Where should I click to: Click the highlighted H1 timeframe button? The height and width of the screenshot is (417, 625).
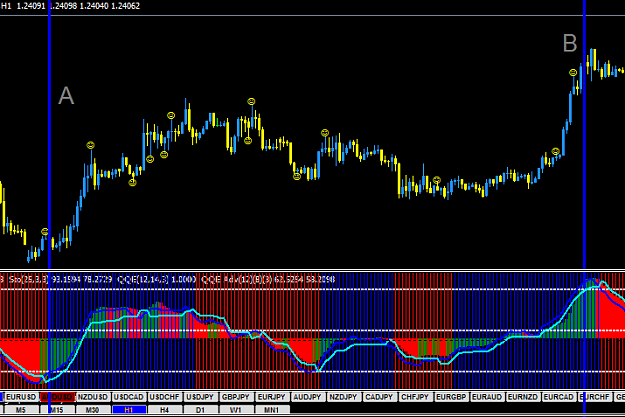pos(129,409)
